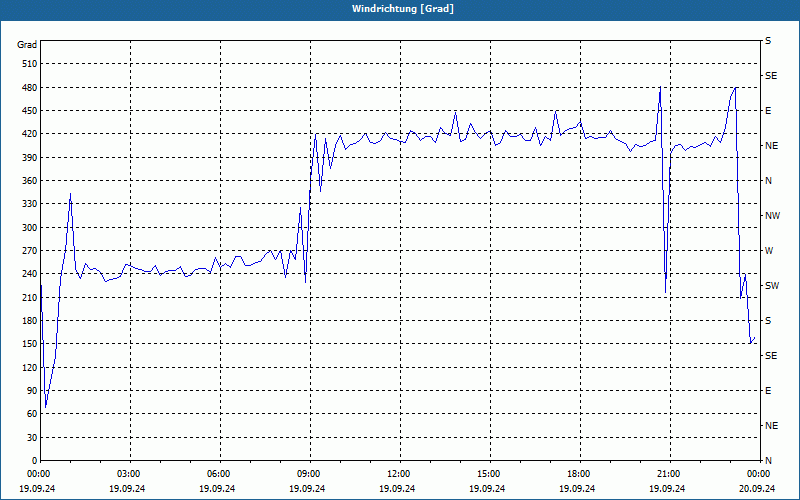Select the 360 degree axis label

(x=30, y=181)
